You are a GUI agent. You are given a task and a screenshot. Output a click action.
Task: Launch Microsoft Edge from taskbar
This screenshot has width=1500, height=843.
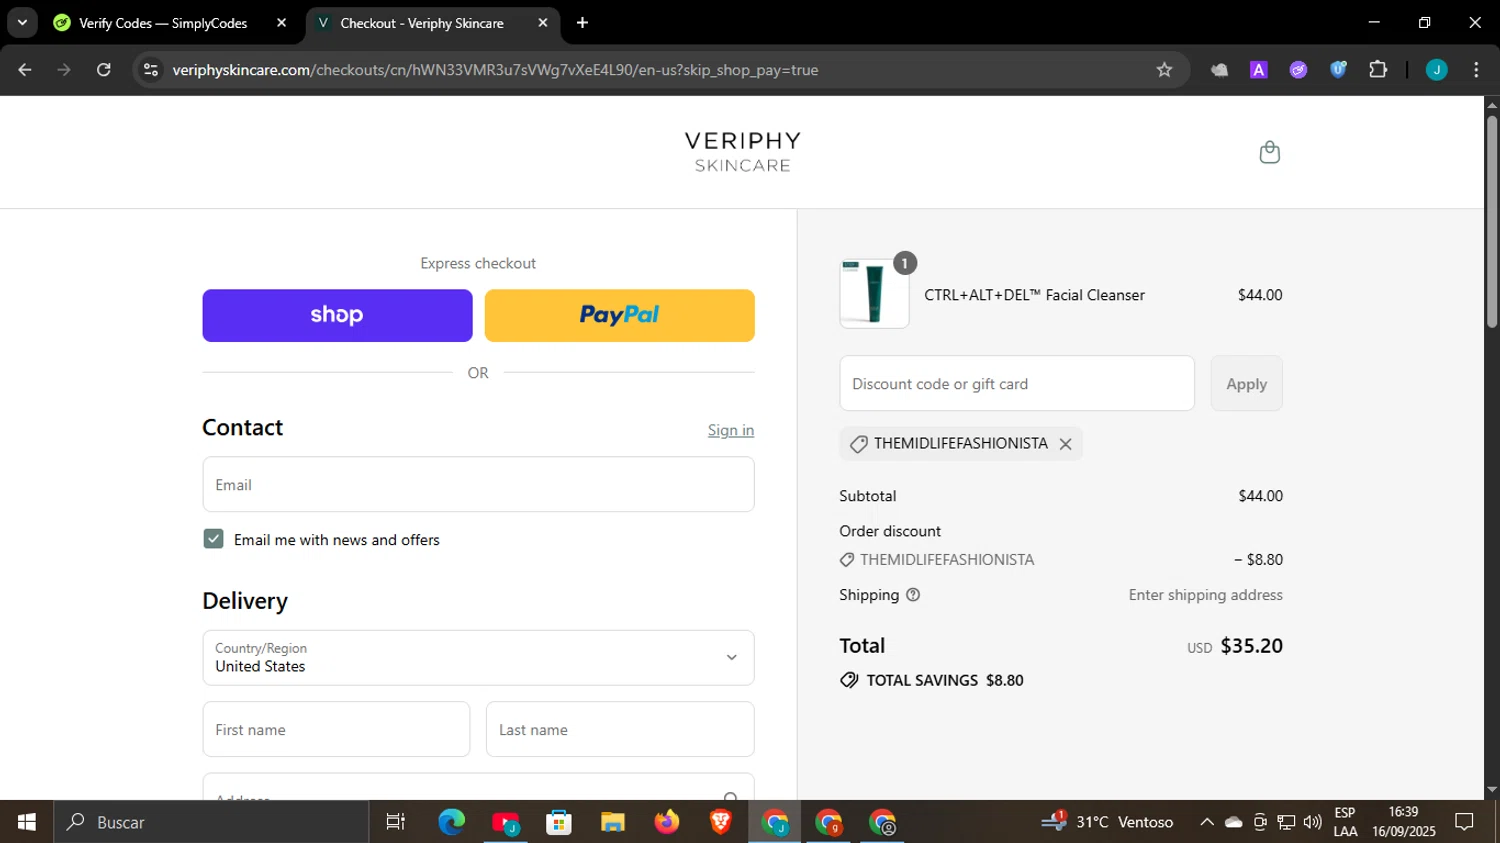pos(451,822)
